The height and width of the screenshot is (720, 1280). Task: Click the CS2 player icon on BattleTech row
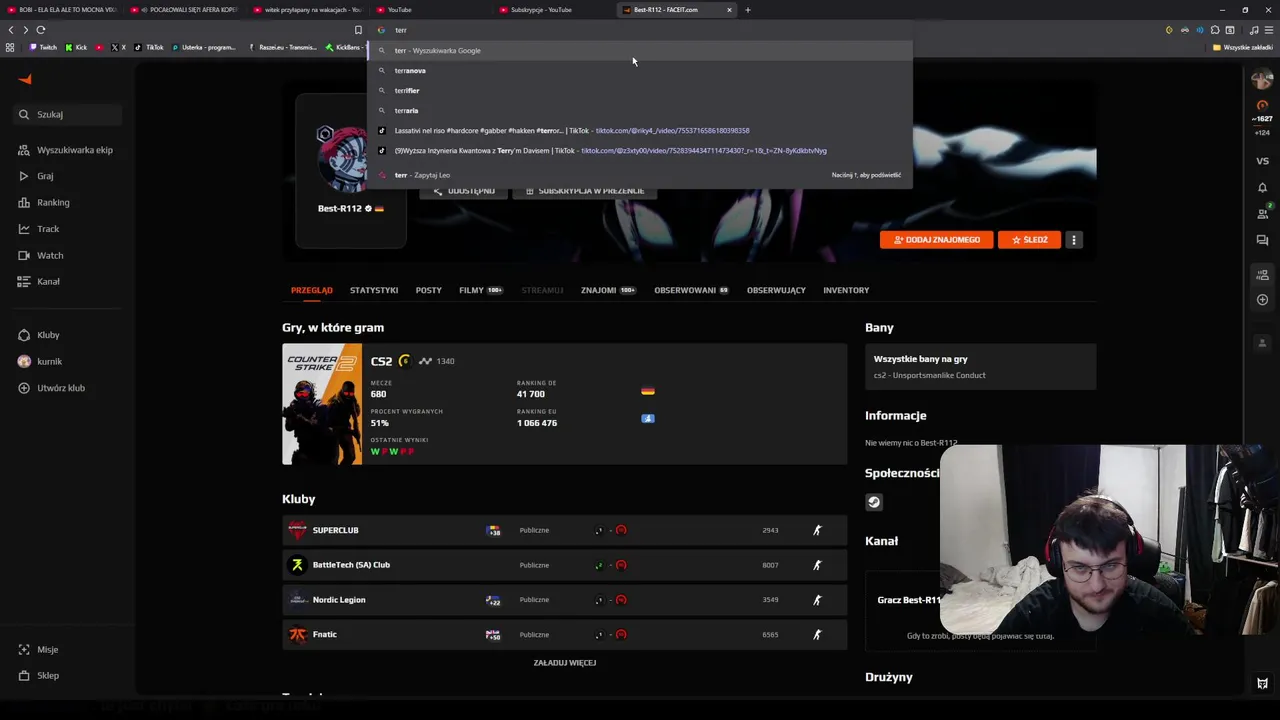[x=817, y=565]
